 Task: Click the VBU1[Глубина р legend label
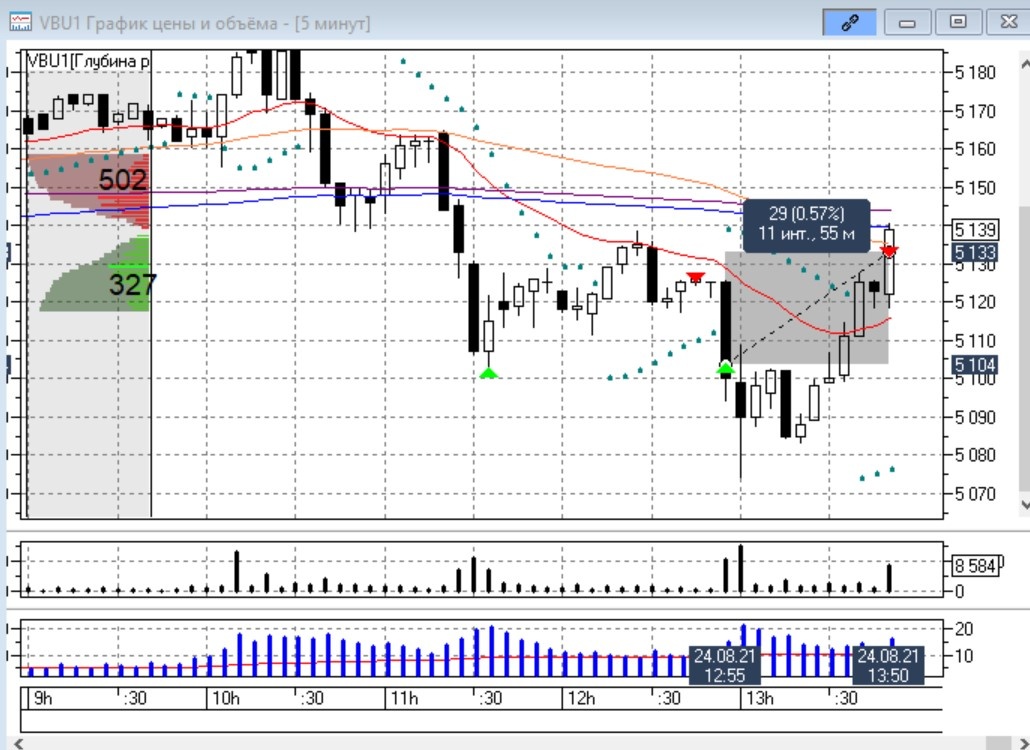[88, 61]
